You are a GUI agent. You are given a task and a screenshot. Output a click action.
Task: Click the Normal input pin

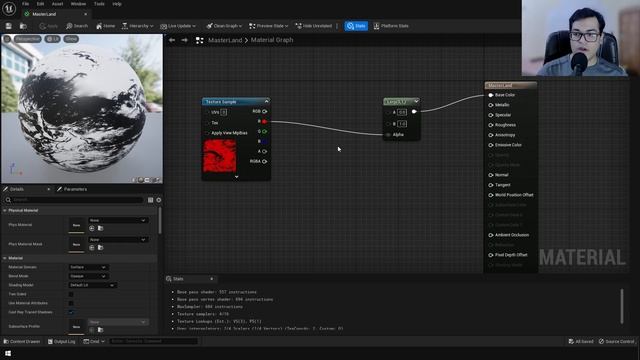pos(491,175)
